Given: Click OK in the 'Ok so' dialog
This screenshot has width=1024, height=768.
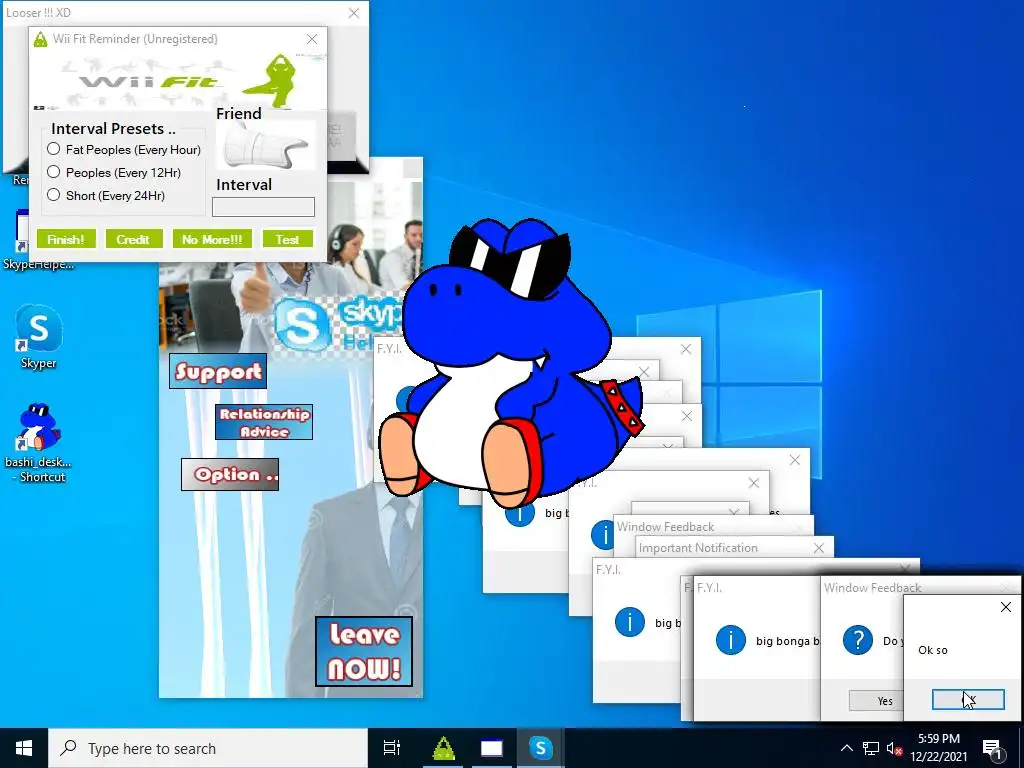Looking at the screenshot, I should point(968,699).
